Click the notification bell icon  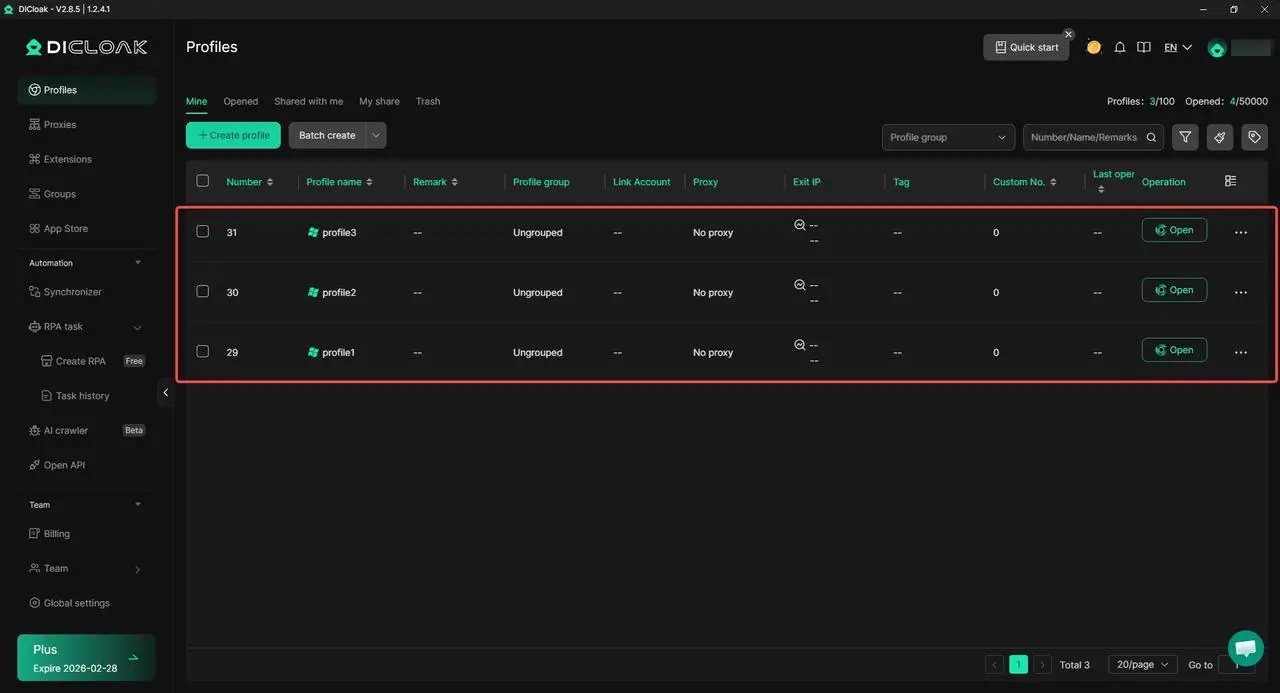click(x=1120, y=47)
